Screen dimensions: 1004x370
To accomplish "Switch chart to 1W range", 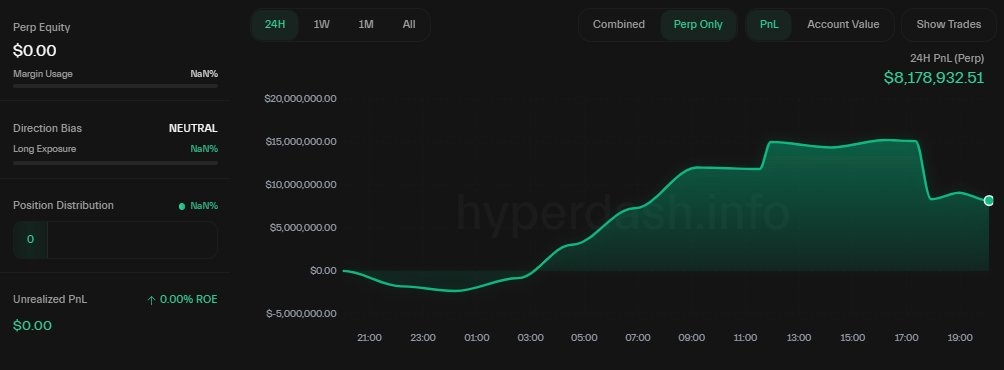I will click(321, 25).
